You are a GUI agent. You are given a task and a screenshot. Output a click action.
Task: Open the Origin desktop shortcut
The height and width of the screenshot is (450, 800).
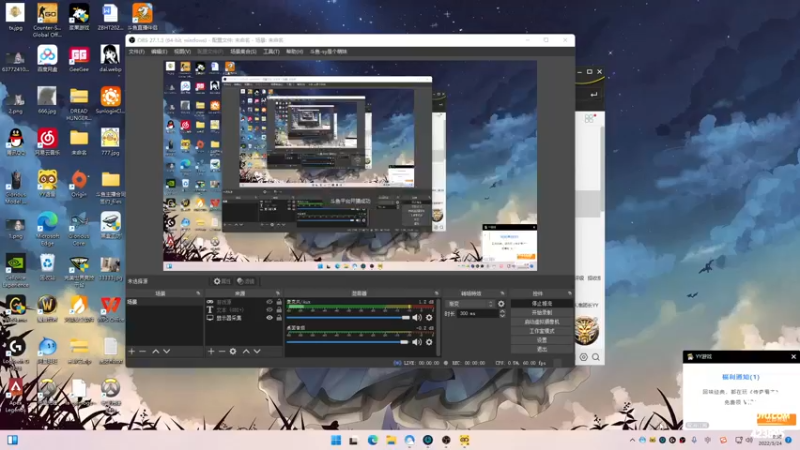point(79,184)
